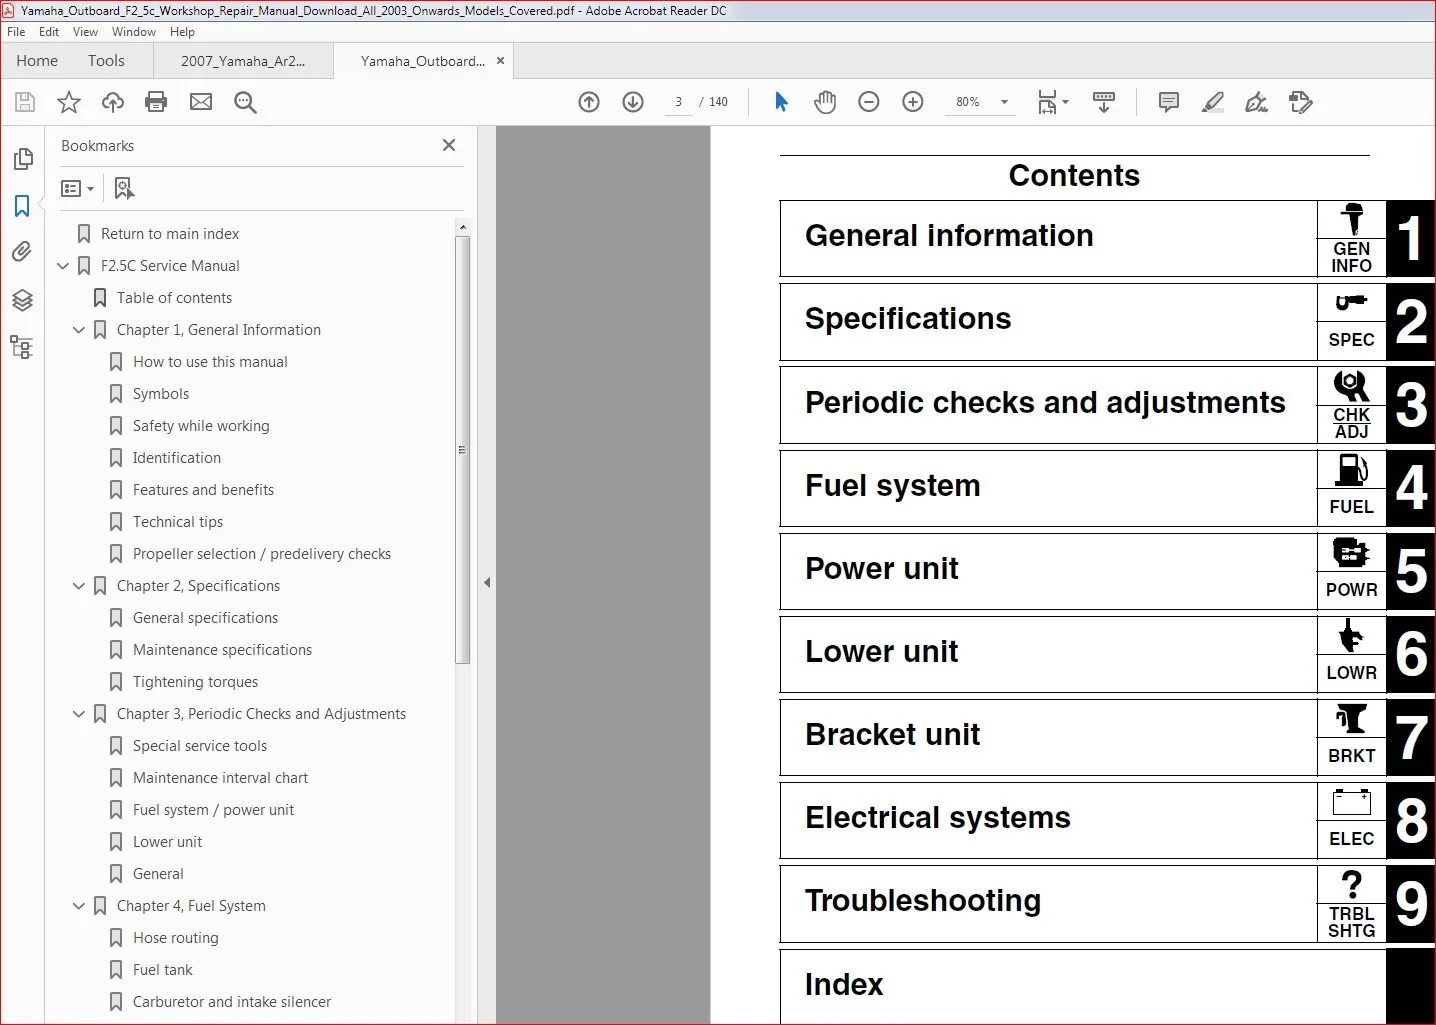This screenshot has width=1436, height=1025.
Task: Send the file by email envelope icon
Action: [x=201, y=102]
